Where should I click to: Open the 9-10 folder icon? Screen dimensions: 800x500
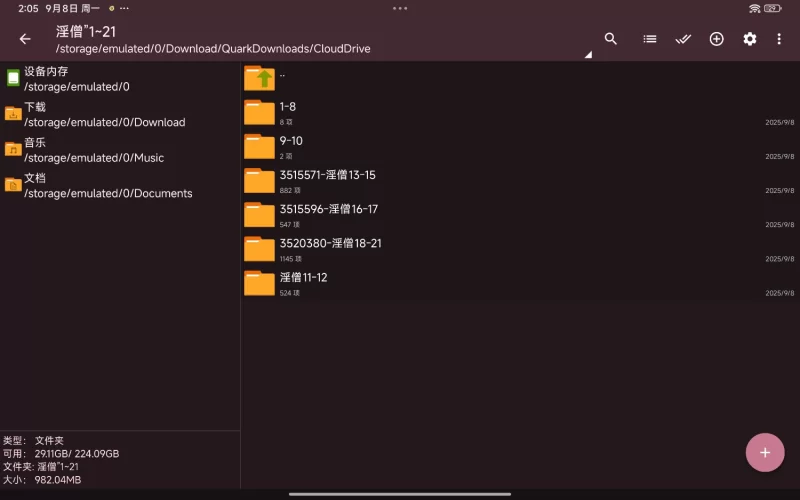pyautogui.click(x=259, y=146)
